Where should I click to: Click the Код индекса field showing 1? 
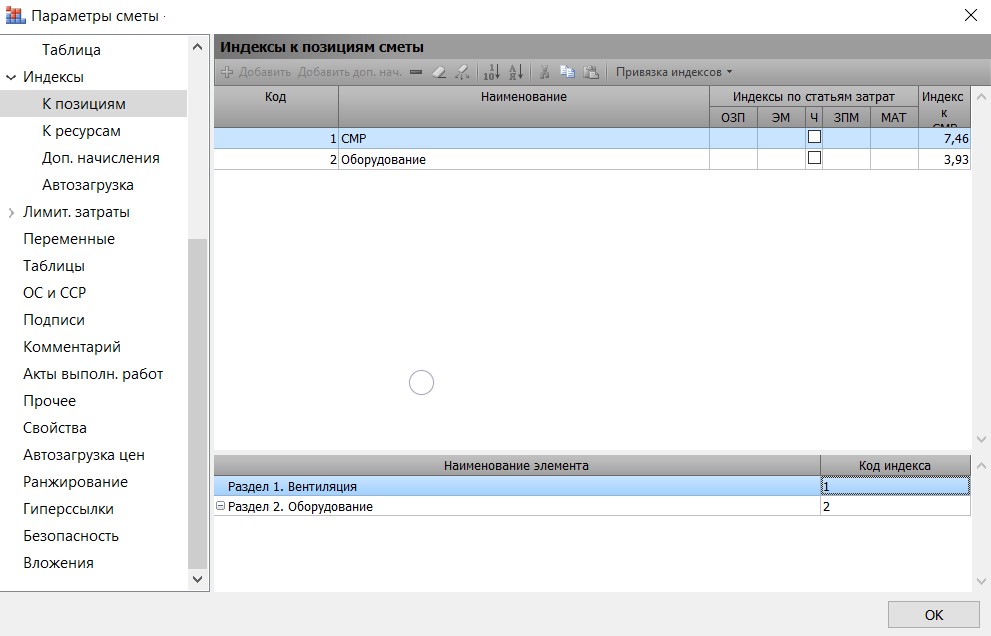click(895, 486)
